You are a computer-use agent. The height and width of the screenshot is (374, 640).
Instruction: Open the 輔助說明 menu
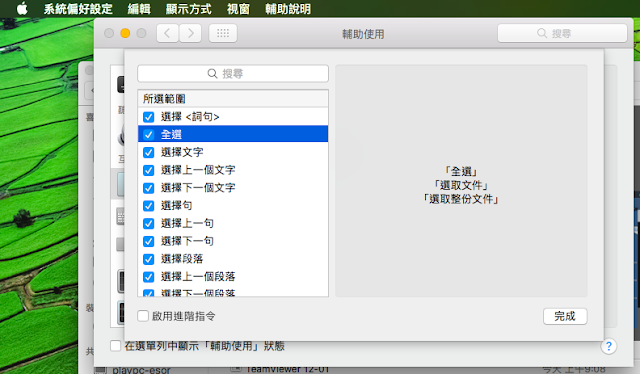click(x=288, y=9)
